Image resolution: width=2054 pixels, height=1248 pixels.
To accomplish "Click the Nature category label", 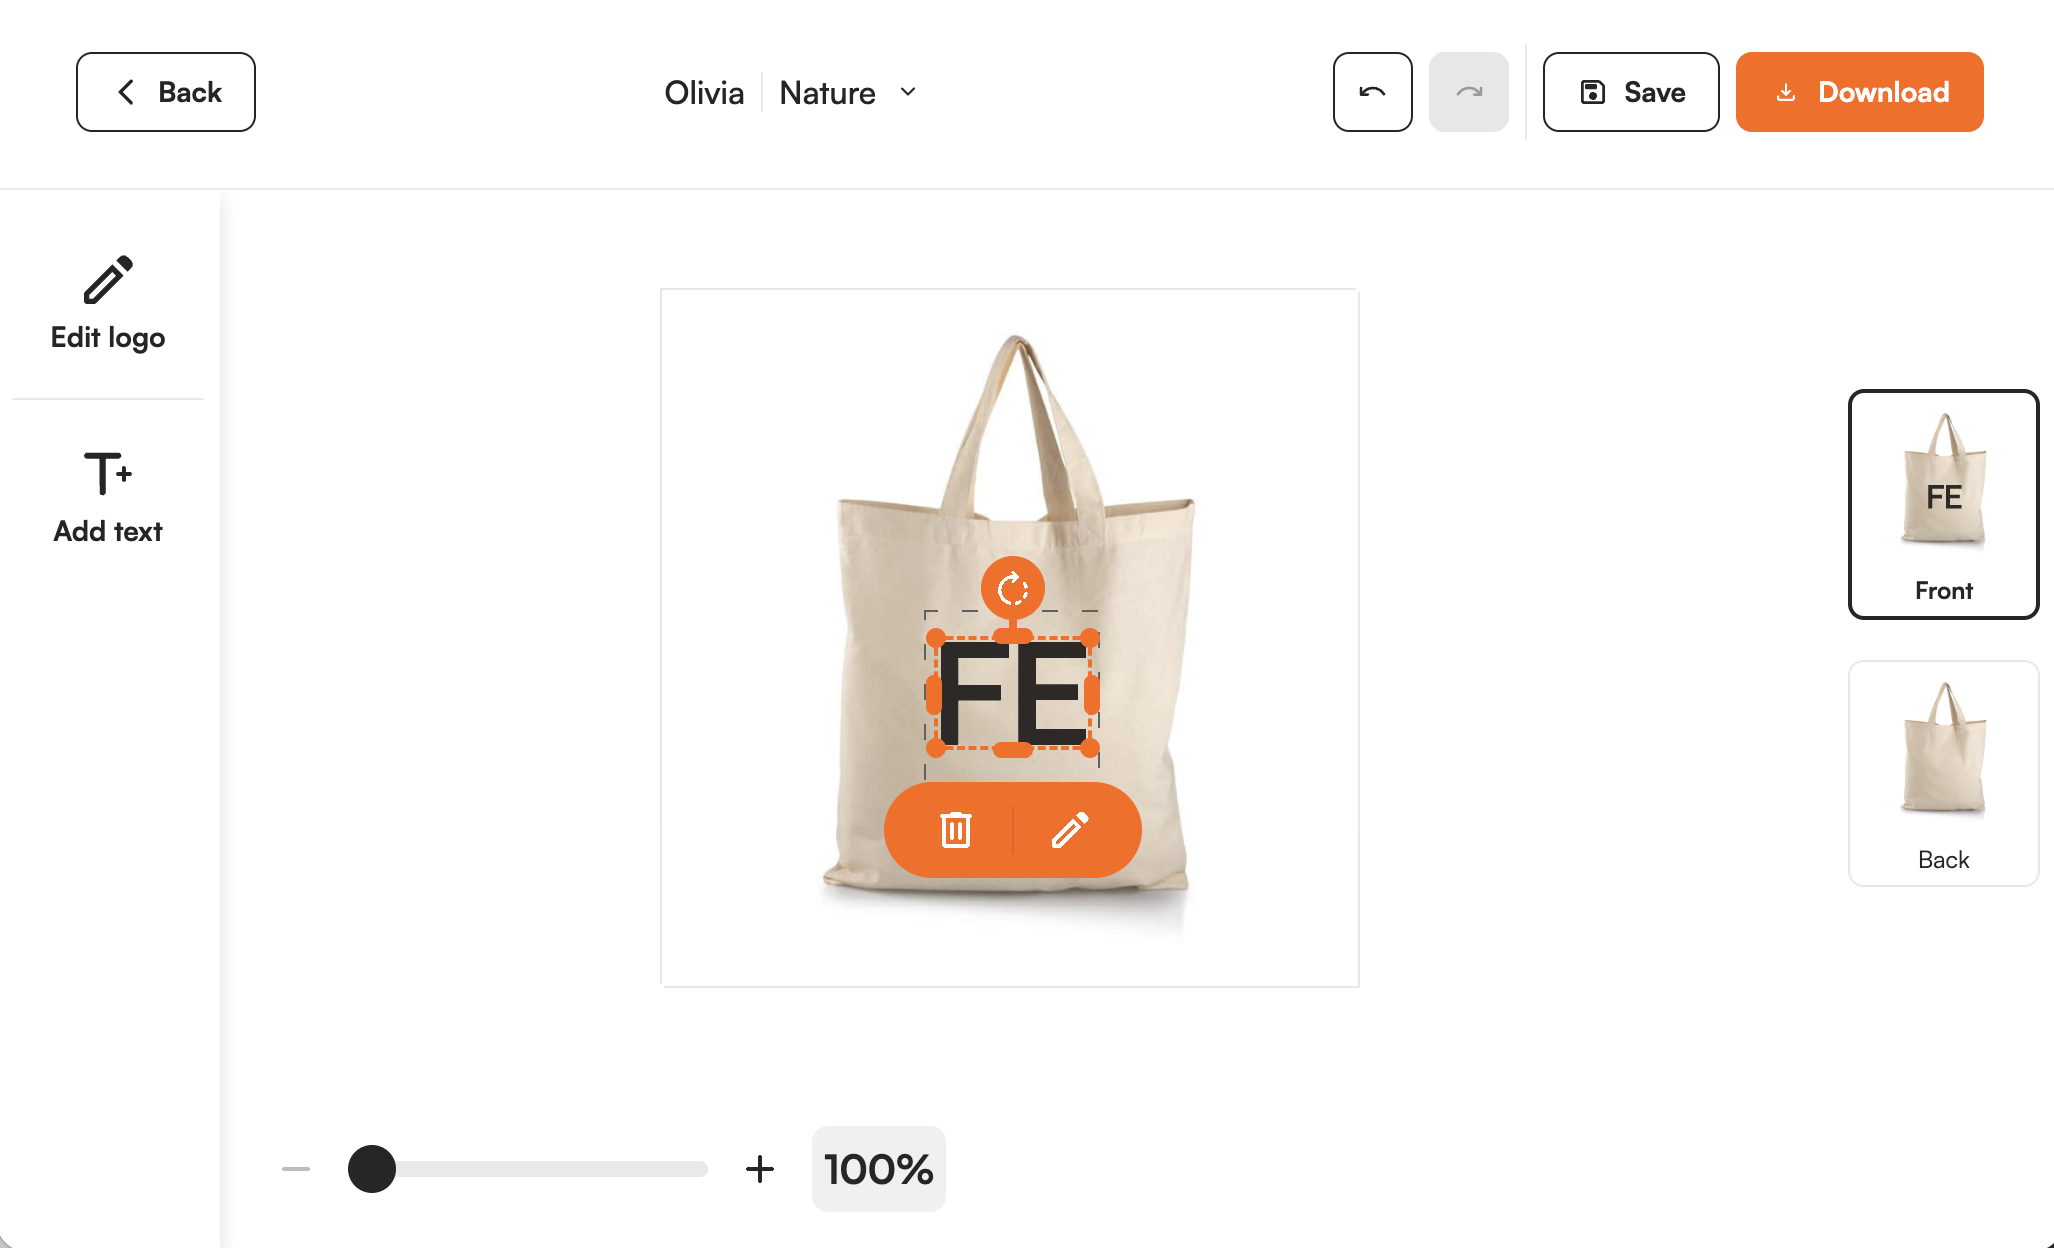I will [x=827, y=92].
